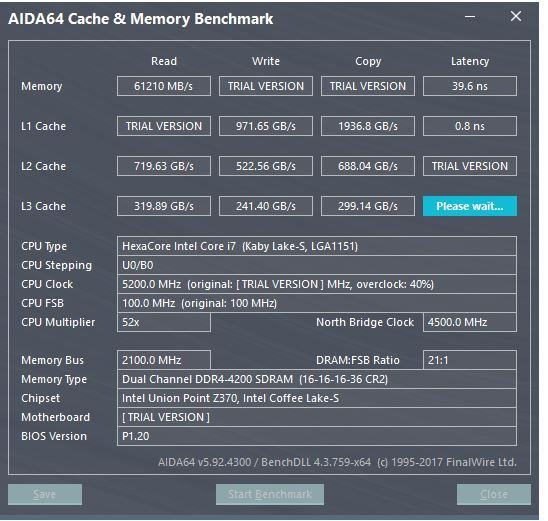
Task: Click North Bridge Clock 4500.0 MHz value
Action: (x=470, y=322)
